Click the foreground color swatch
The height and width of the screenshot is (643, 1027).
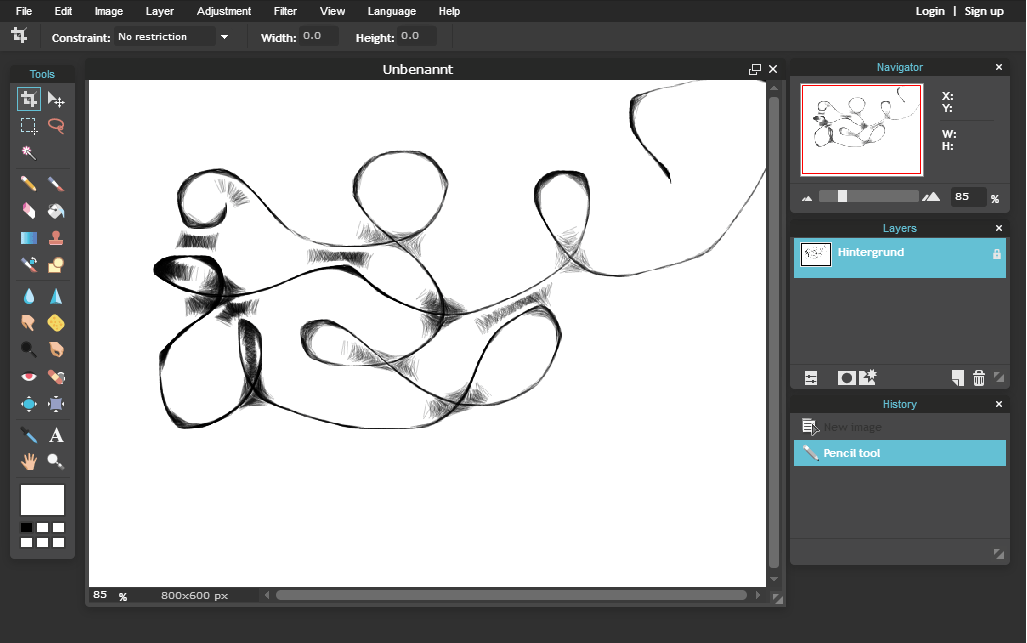tap(42, 499)
